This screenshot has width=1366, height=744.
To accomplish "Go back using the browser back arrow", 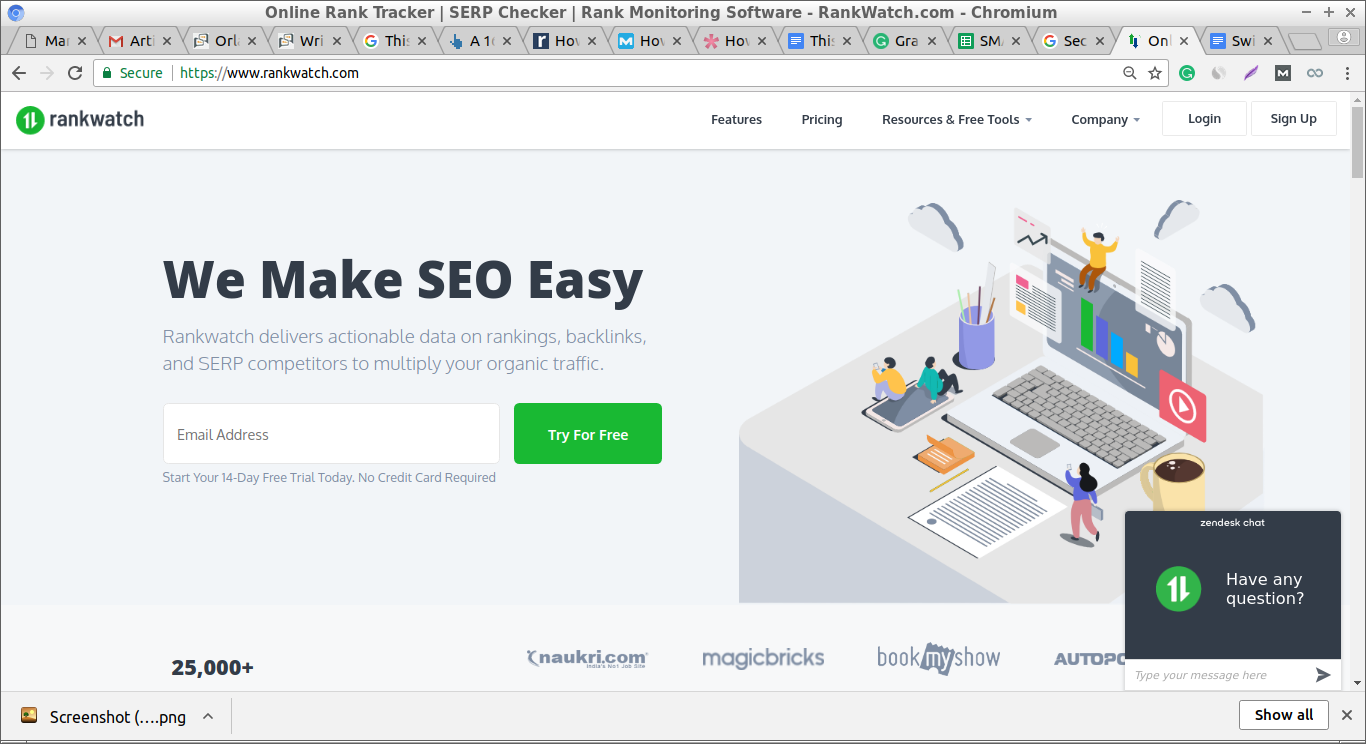I will tap(18, 73).
